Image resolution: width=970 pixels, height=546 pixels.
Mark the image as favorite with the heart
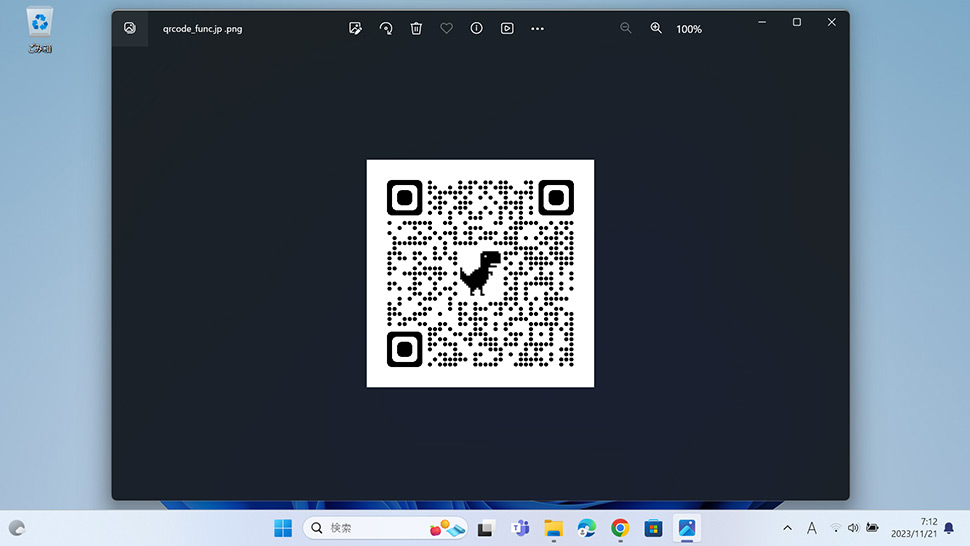447,28
